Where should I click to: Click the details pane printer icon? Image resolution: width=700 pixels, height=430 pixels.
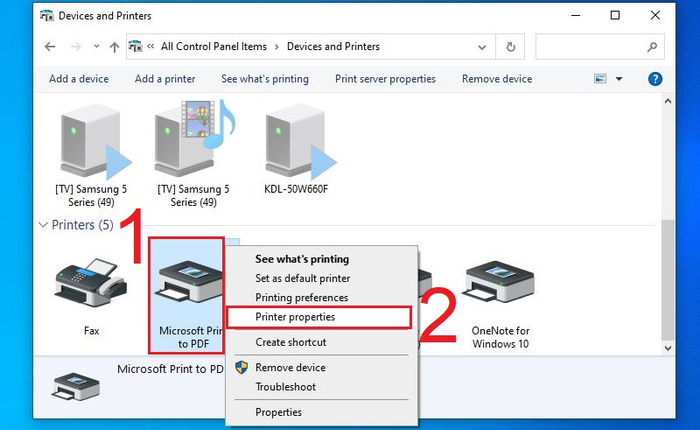coord(76,387)
